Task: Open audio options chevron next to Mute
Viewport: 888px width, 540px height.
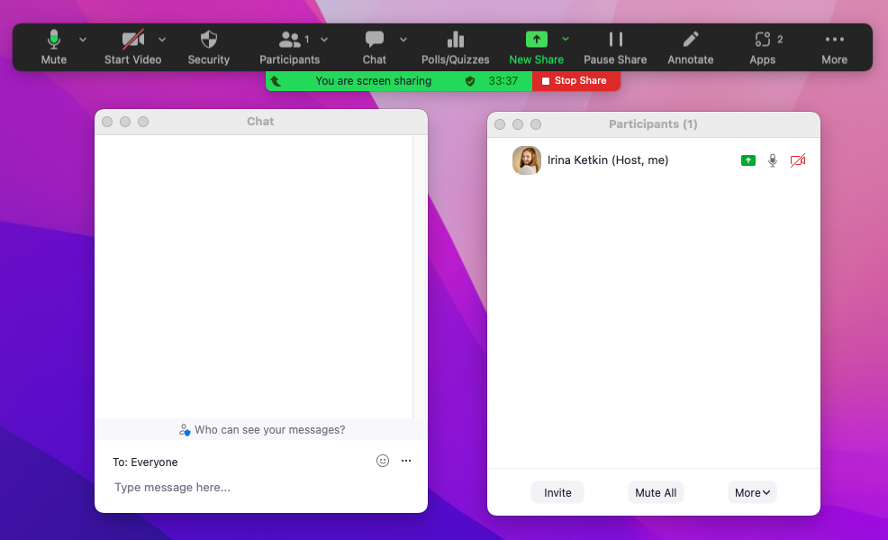Action: pos(83,40)
